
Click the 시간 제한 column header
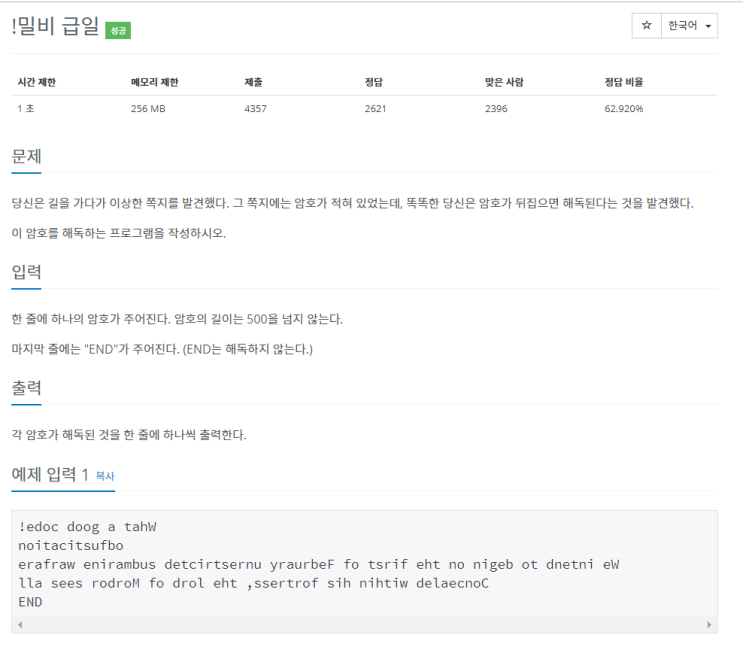click(36, 82)
